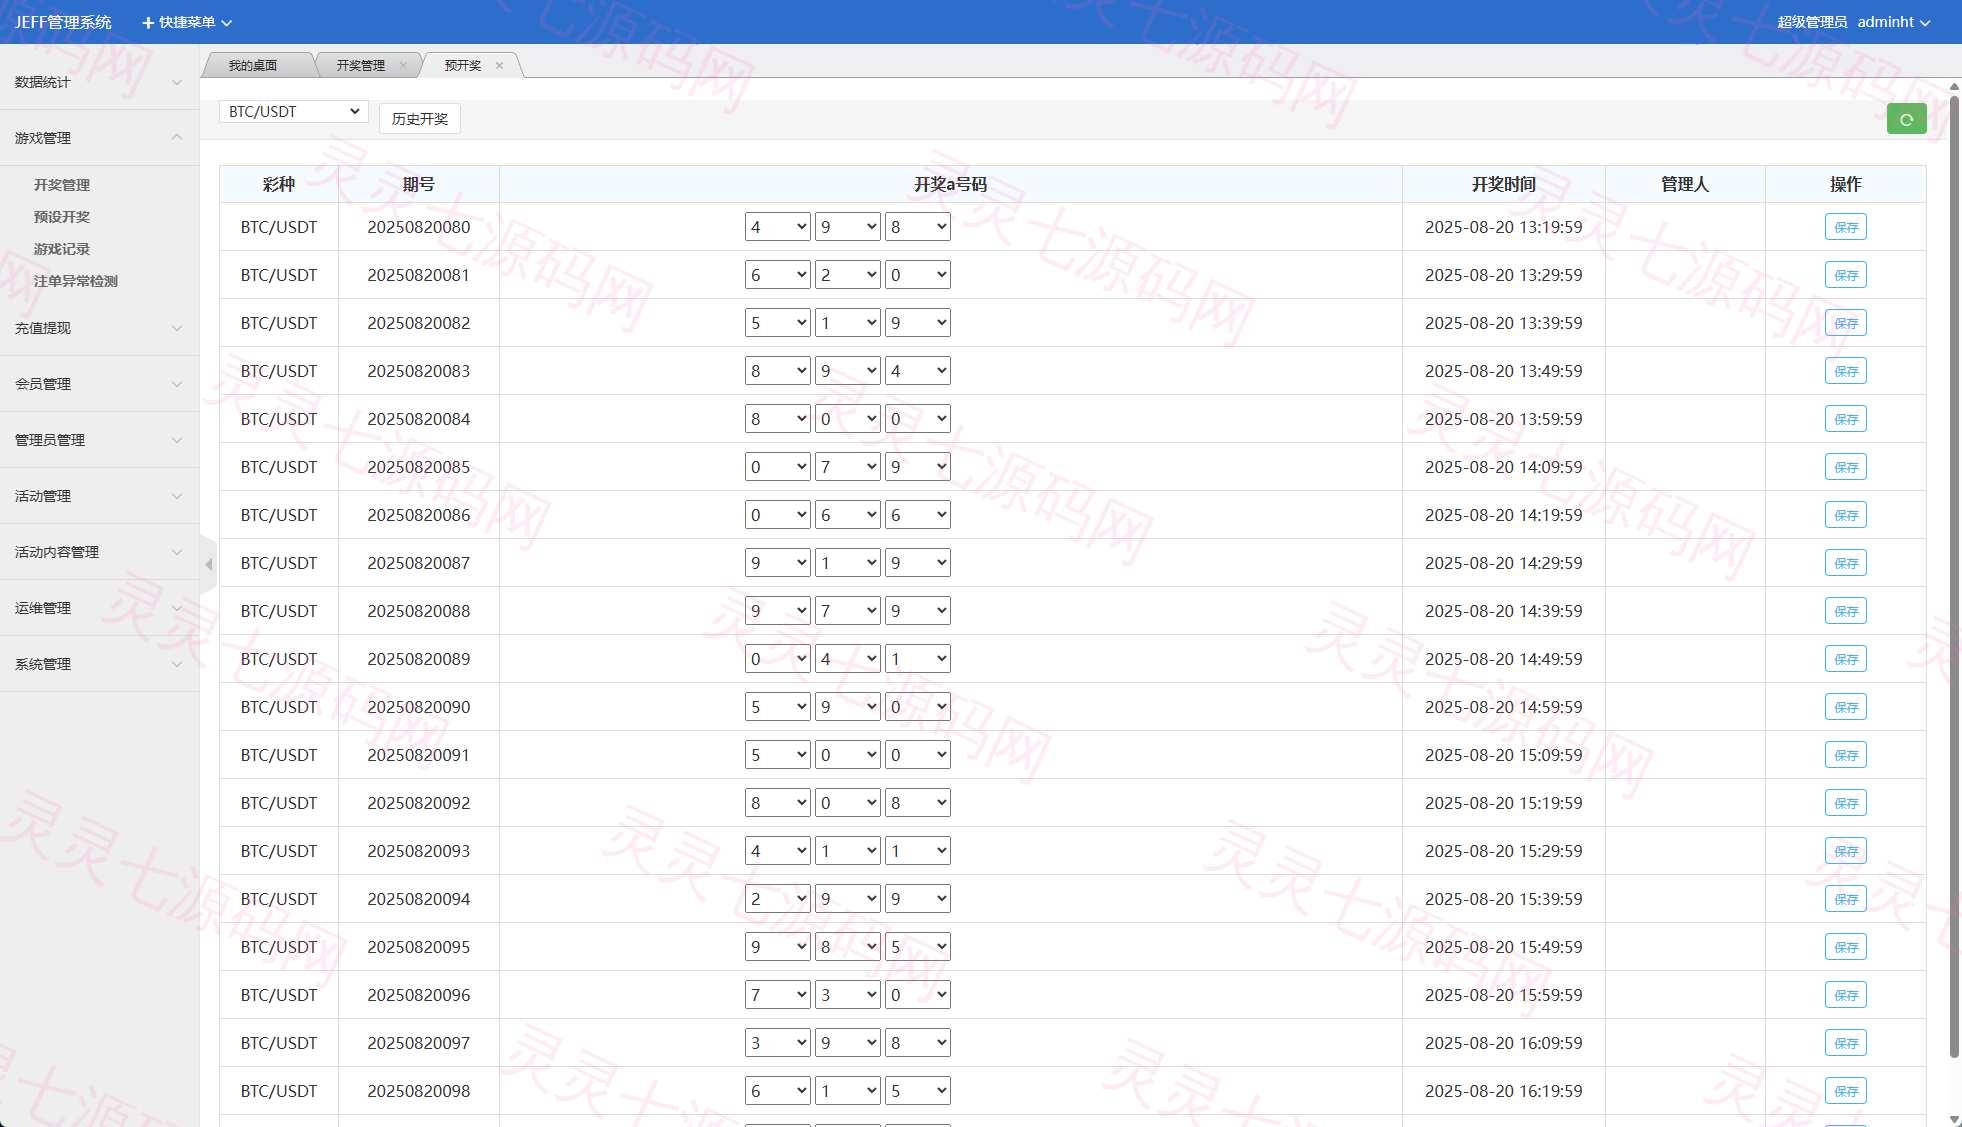Open third number dropdown for period 20250820095
This screenshot has height=1127, width=1962.
tap(917, 947)
